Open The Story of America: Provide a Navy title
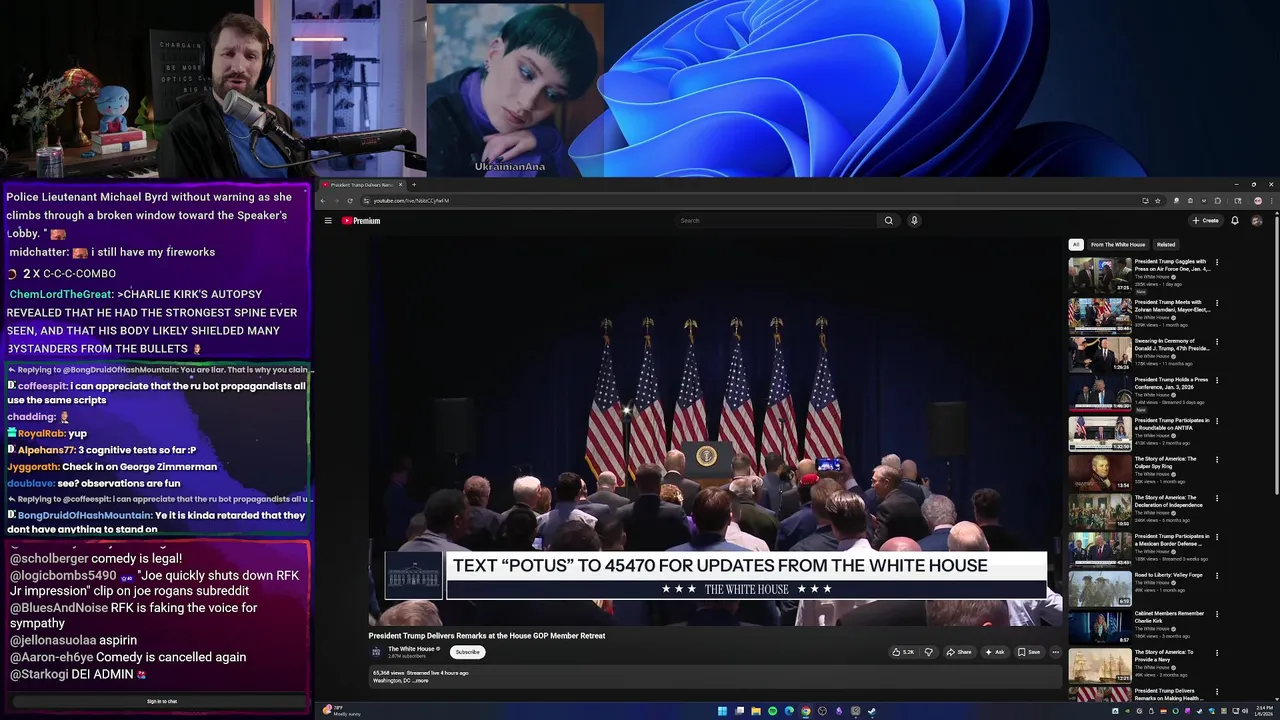 tap(1164, 656)
